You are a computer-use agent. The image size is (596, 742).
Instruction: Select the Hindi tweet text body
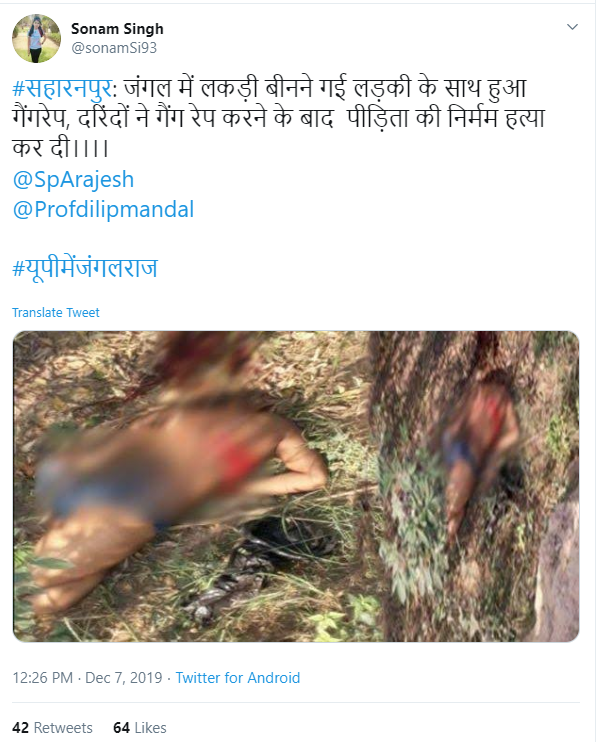(279, 118)
